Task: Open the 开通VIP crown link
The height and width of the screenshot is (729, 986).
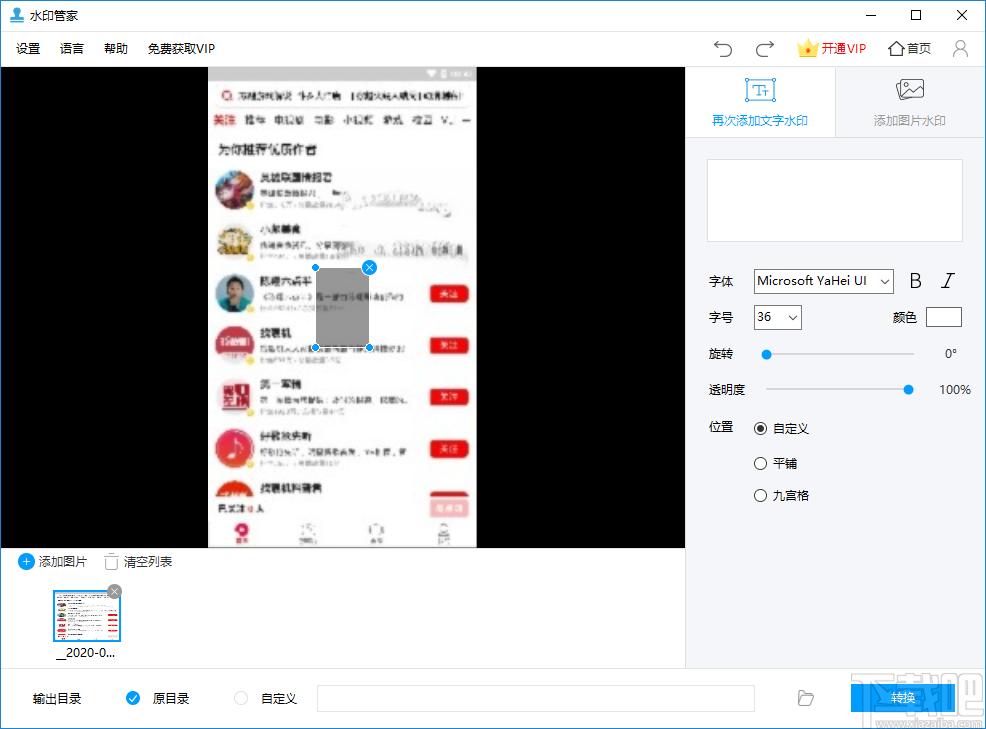Action: tap(831, 48)
